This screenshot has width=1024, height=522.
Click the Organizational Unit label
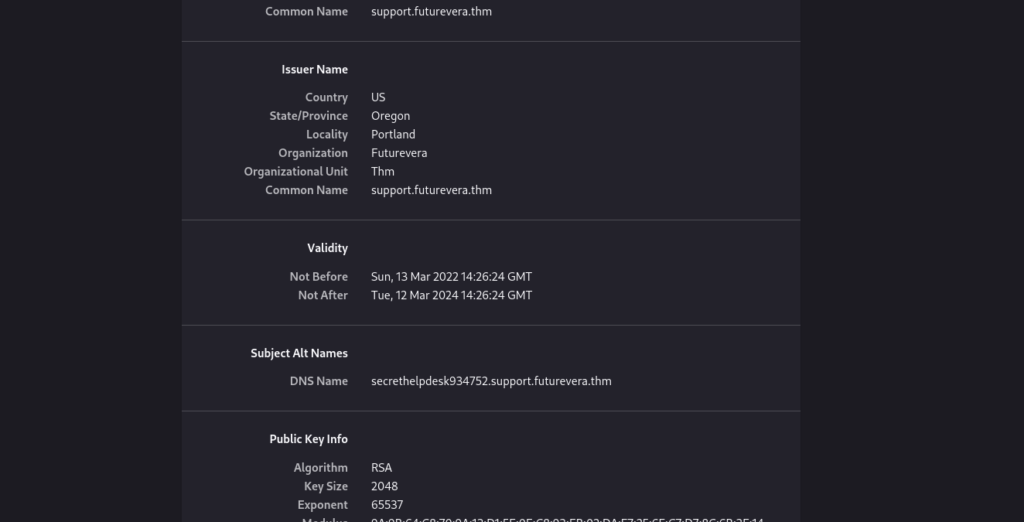[296, 172]
